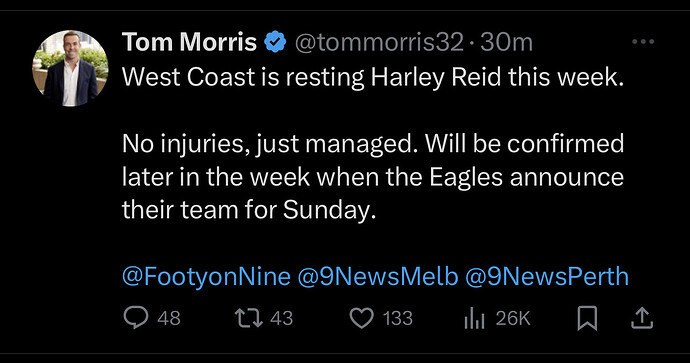This screenshot has width=690, height=363.
Task: Open the @tommorris32 handle link
Action: coord(379,43)
